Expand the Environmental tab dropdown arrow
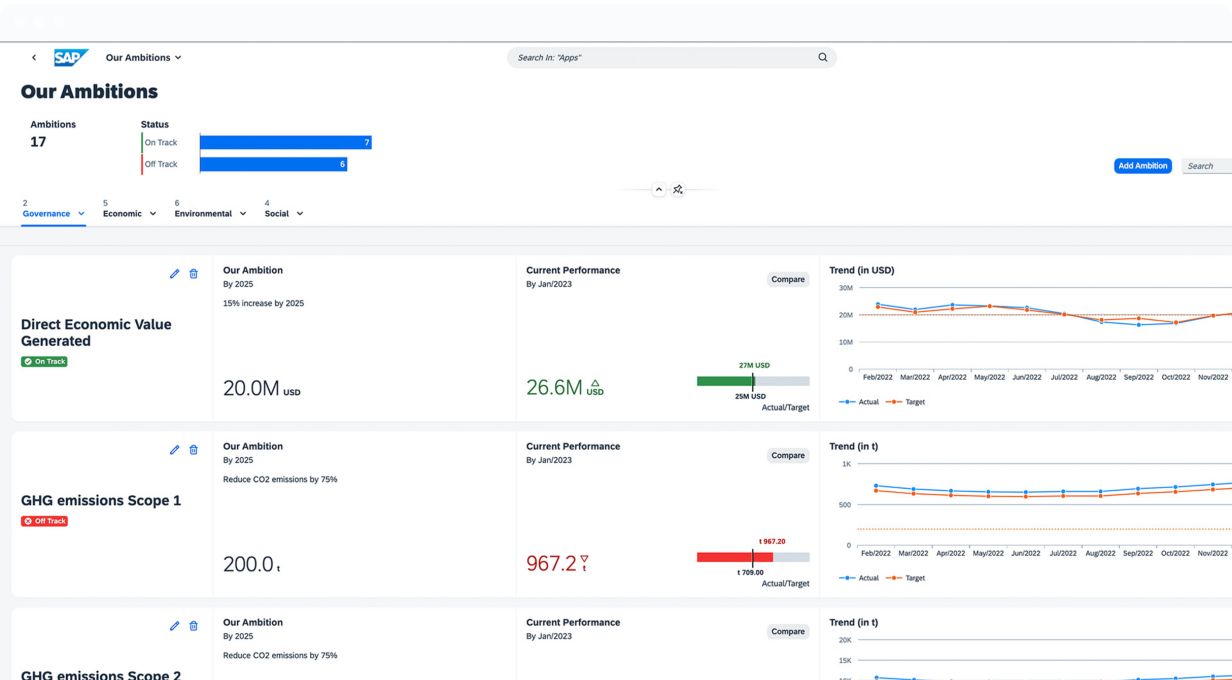This screenshot has height=680, width=1232. (x=242, y=214)
